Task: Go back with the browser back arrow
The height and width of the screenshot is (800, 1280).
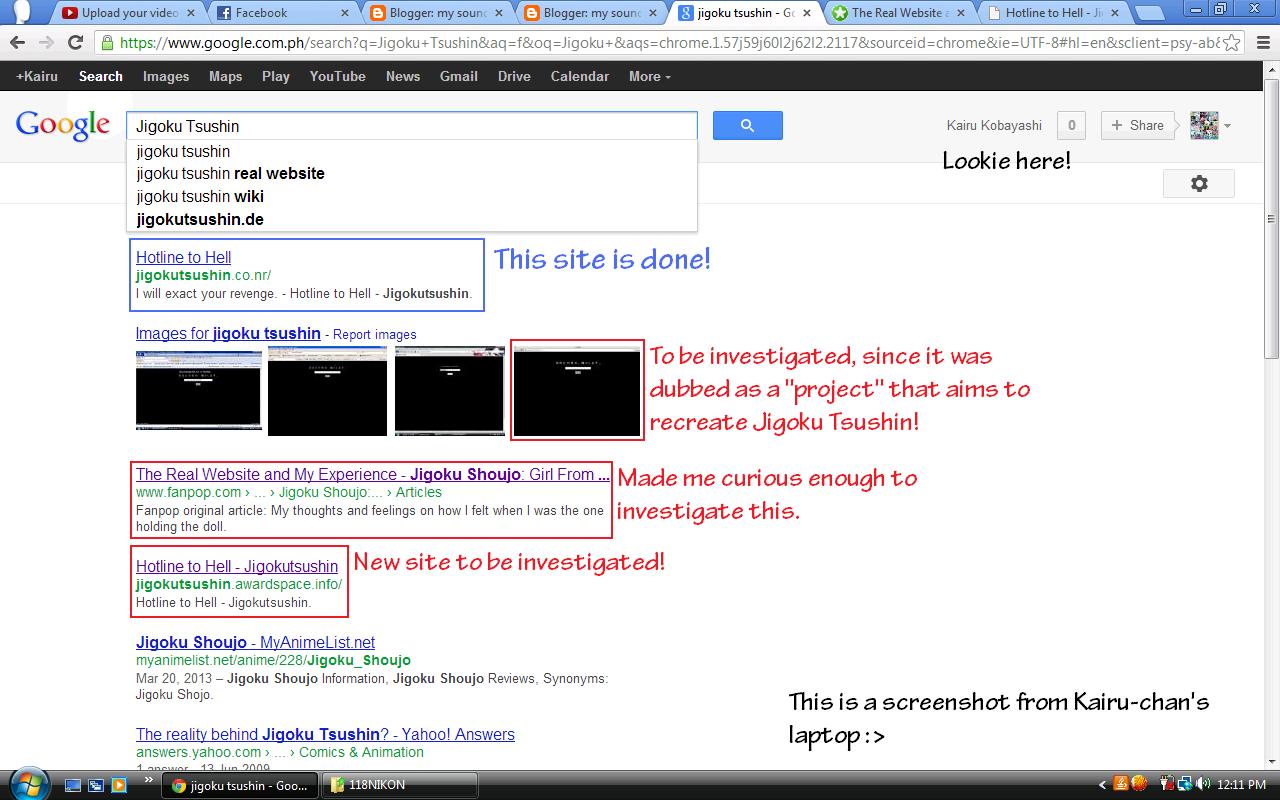Action: [x=17, y=43]
